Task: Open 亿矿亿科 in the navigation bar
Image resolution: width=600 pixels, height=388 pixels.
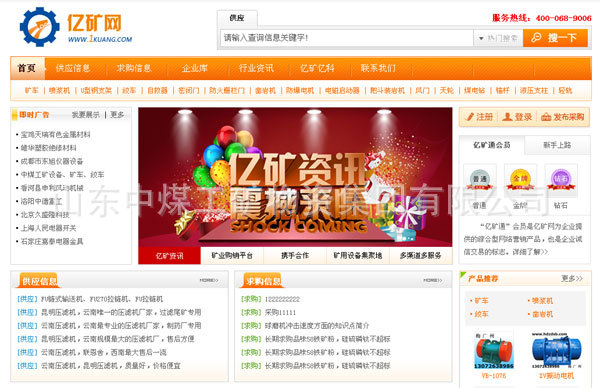Action: pyautogui.click(x=317, y=68)
